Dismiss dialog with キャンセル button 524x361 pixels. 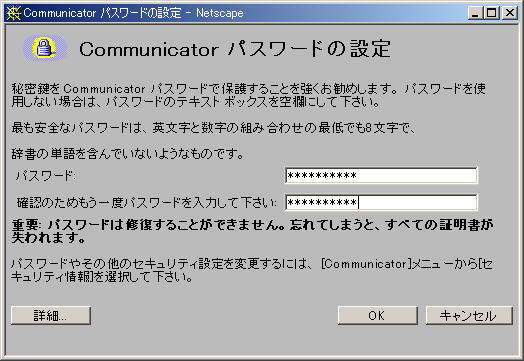(469, 316)
